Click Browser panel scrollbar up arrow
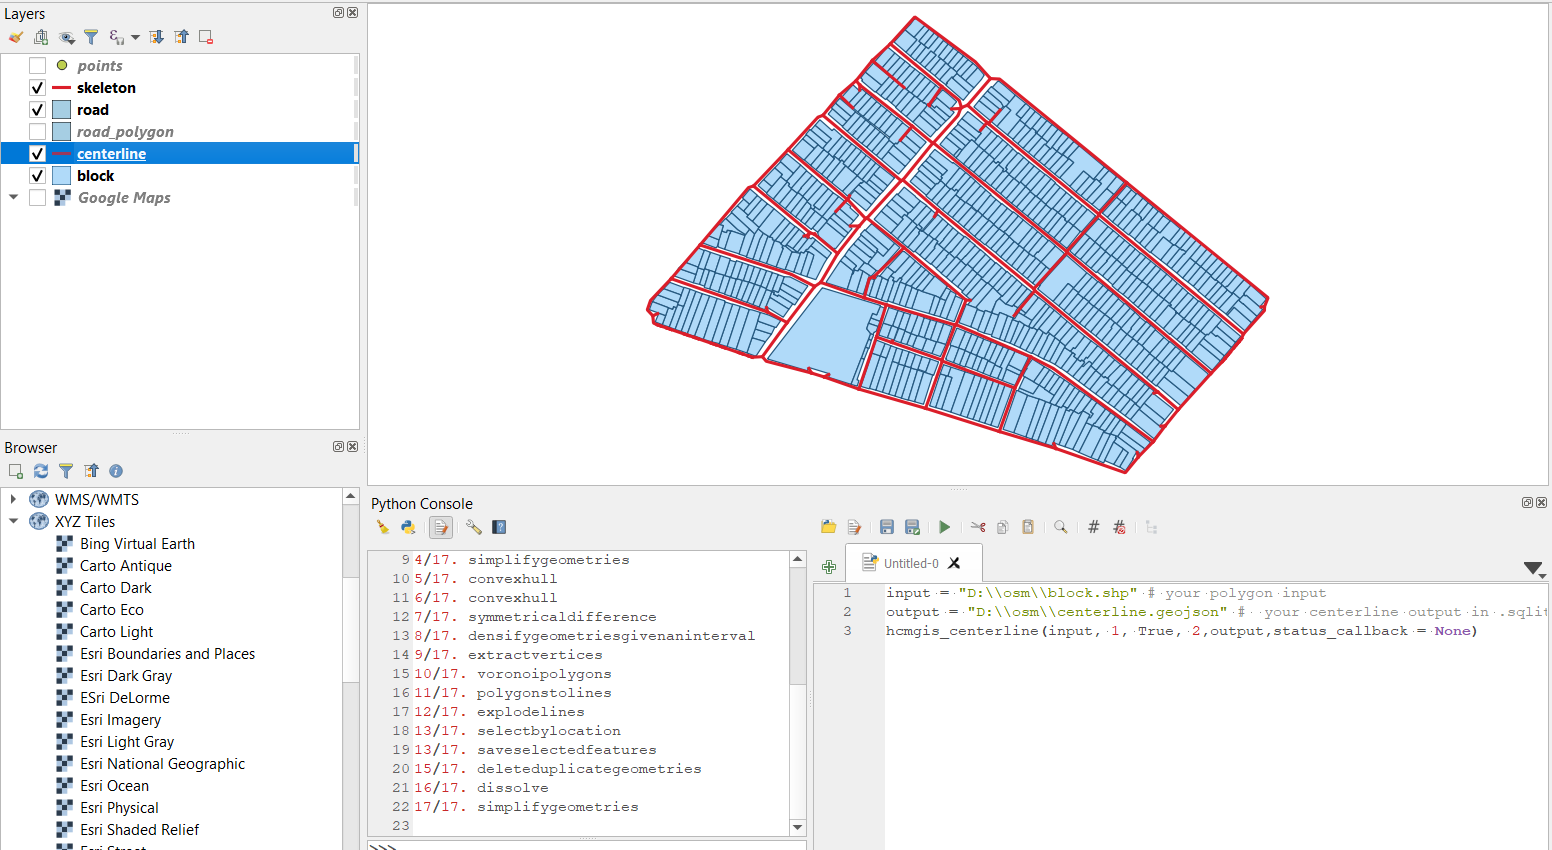This screenshot has width=1552, height=850. [351, 496]
